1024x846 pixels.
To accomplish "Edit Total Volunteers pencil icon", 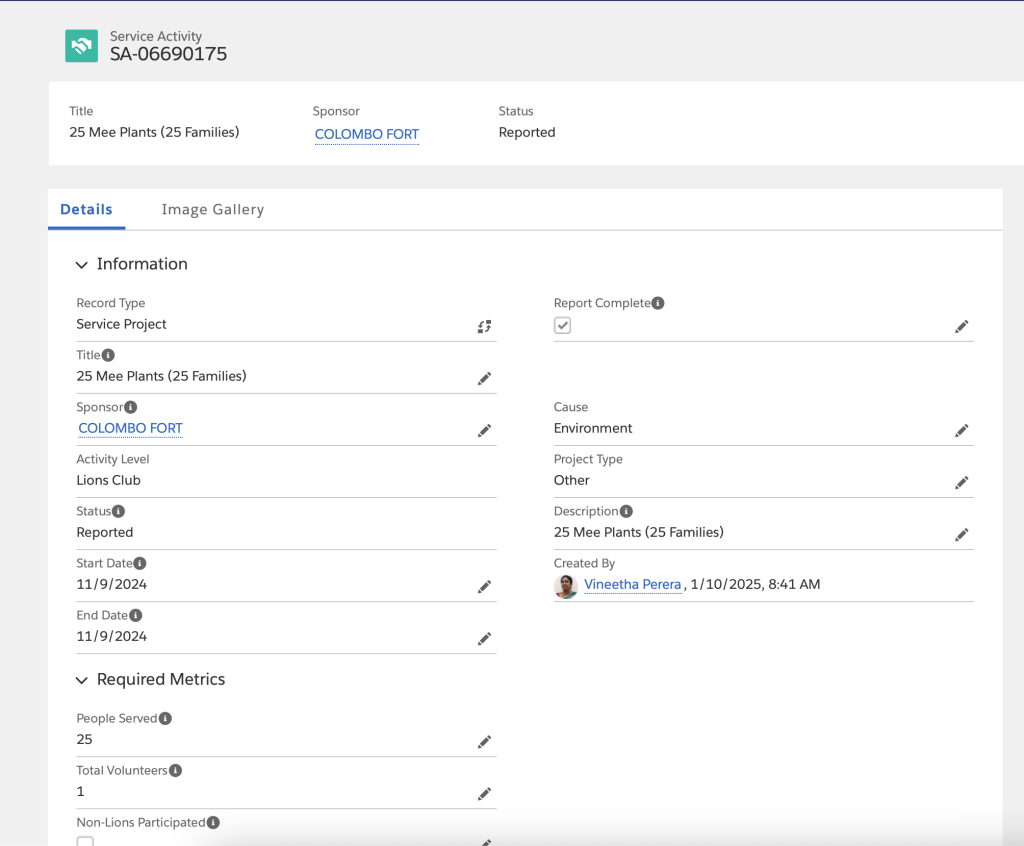I will pyautogui.click(x=484, y=794).
